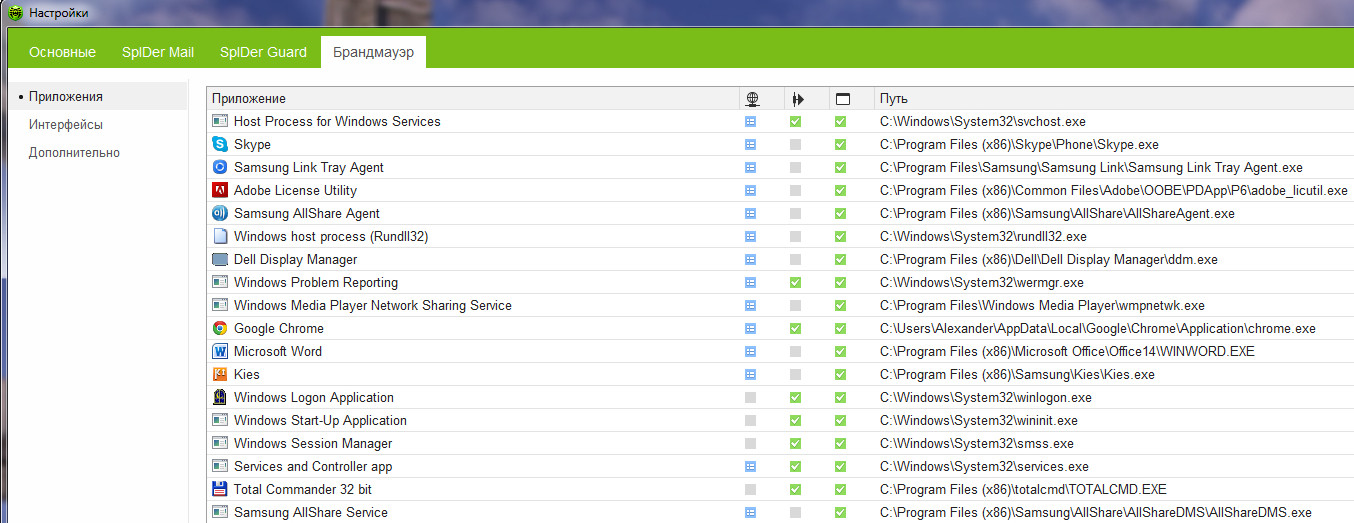This screenshot has height=523, width=1354.
Task: Open the Основные tab
Action: click(x=62, y=52)
